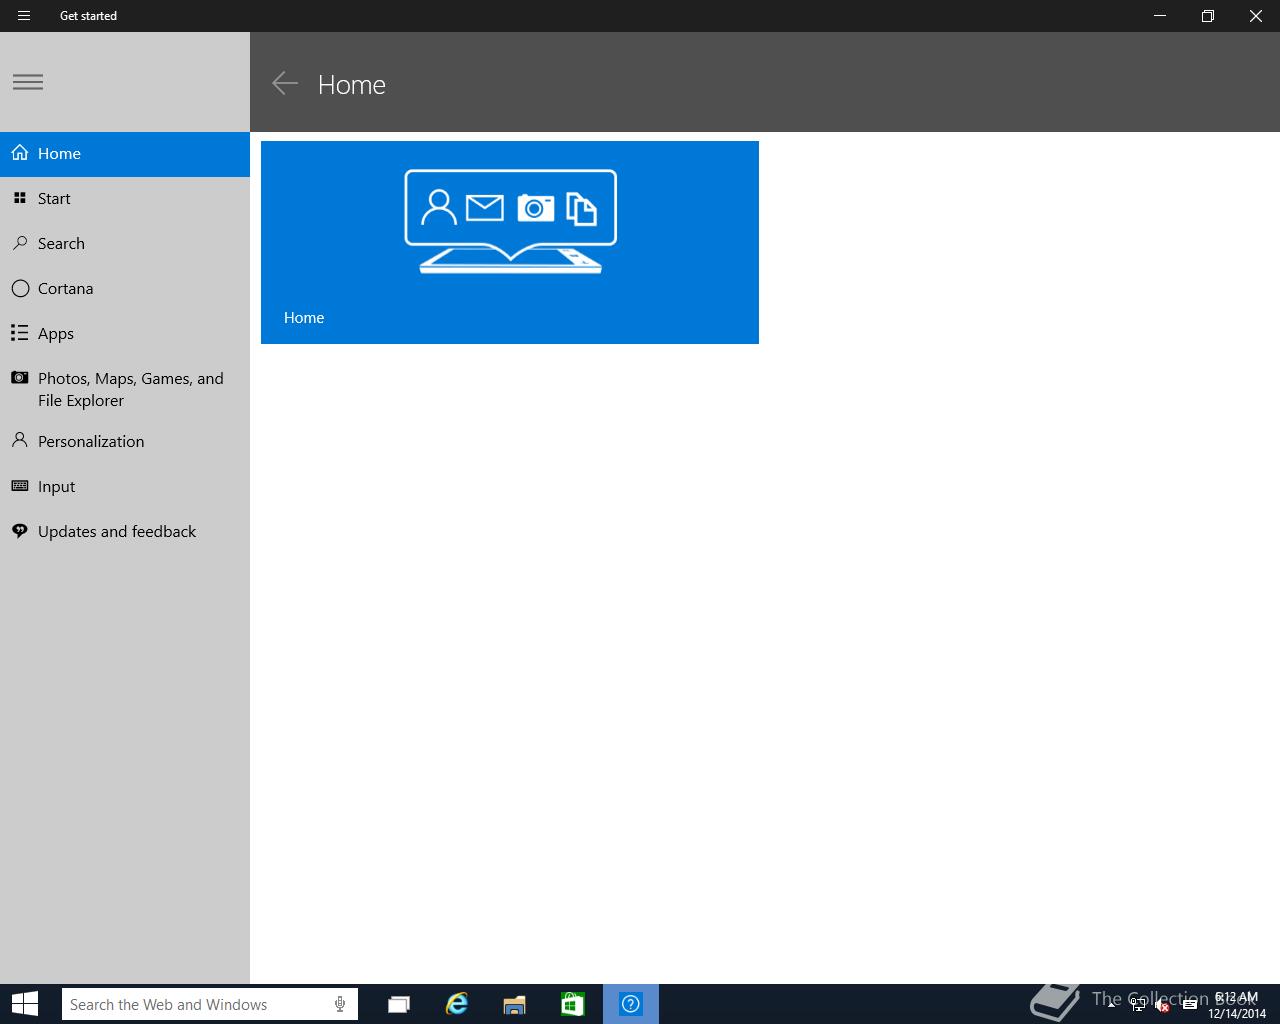Go back using the arrow beside Home
The height and width of the screenshot is (1024, 1280).
[x=285, y=84]
